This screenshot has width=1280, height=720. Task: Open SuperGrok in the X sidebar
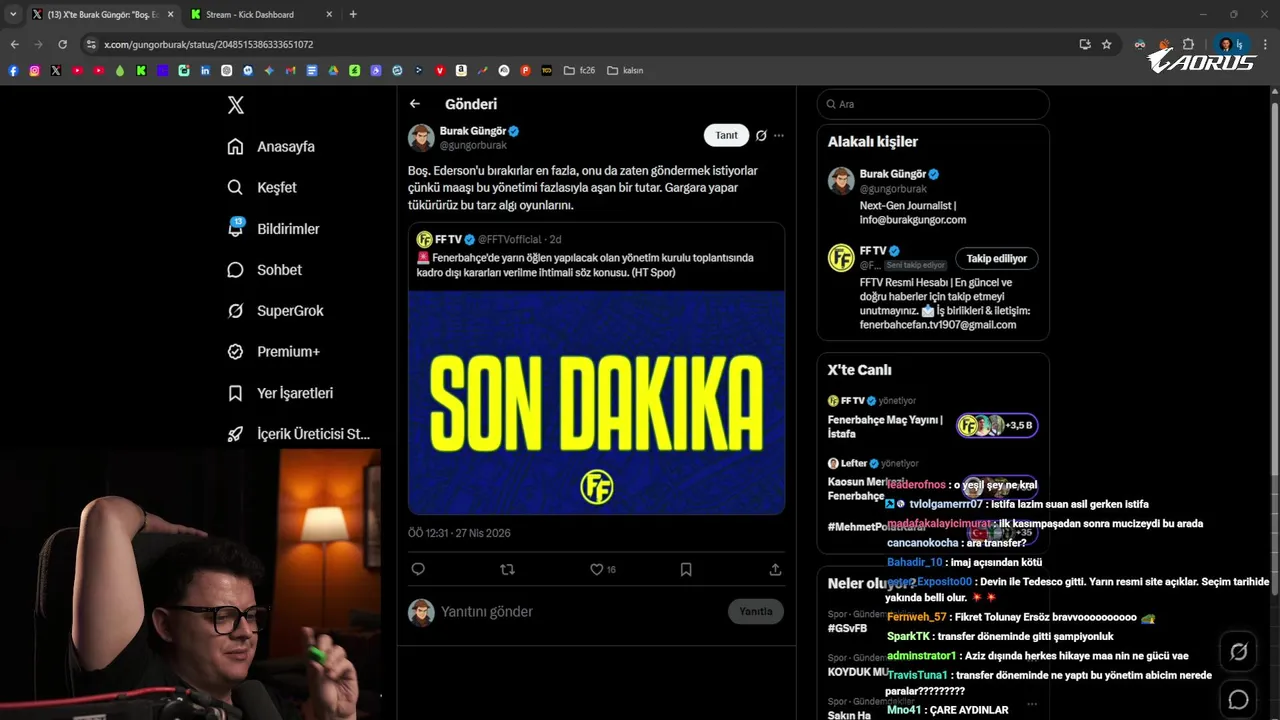[275, 311]
